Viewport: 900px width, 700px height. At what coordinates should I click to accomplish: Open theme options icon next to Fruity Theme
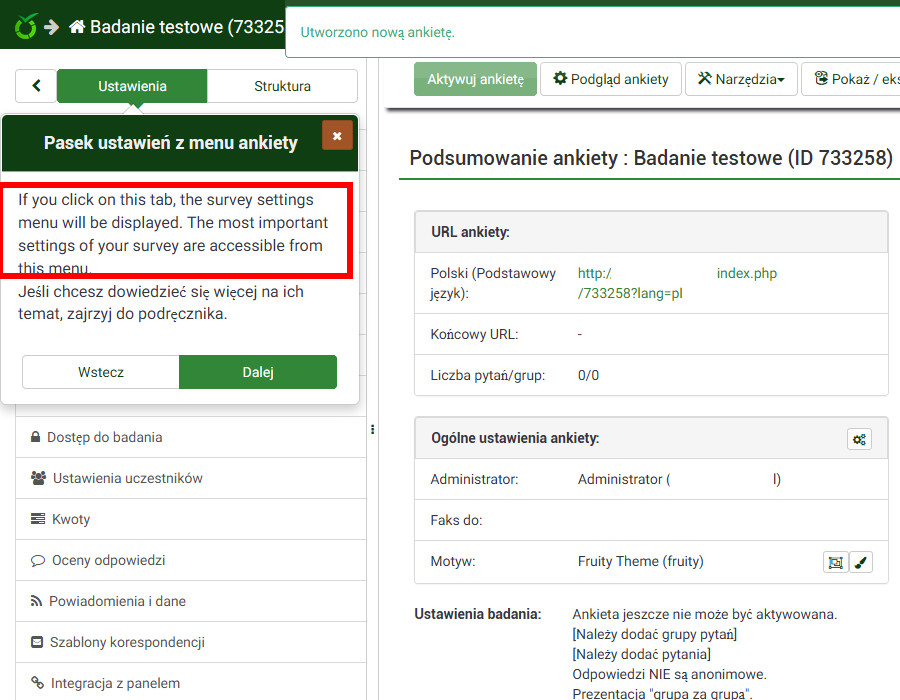[835, 562]
